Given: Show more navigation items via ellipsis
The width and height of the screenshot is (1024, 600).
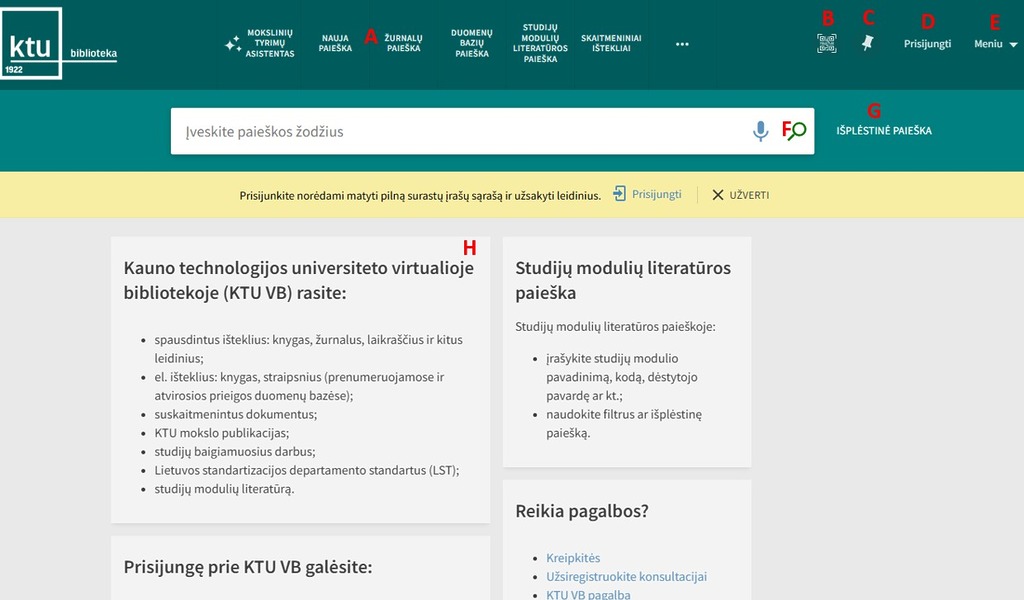Looking at the screenshot, I should click(x=682, y=44).
